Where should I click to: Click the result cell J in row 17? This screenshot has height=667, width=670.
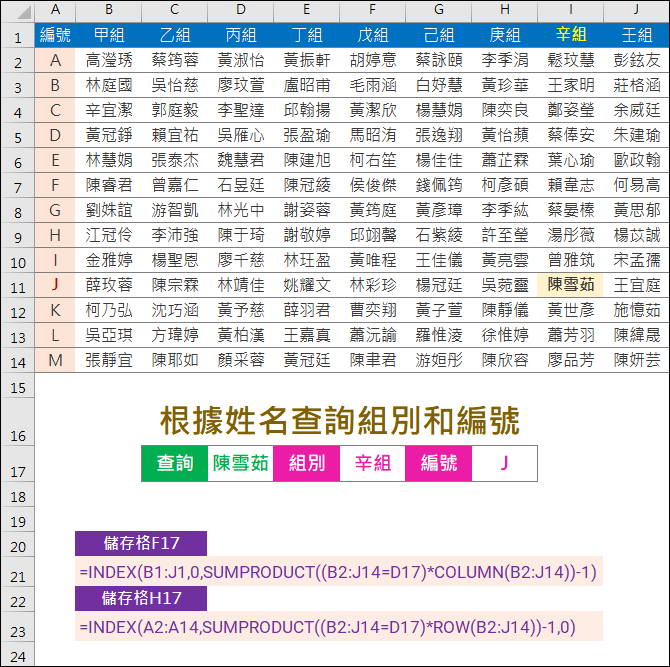click(x=505, y=464)
